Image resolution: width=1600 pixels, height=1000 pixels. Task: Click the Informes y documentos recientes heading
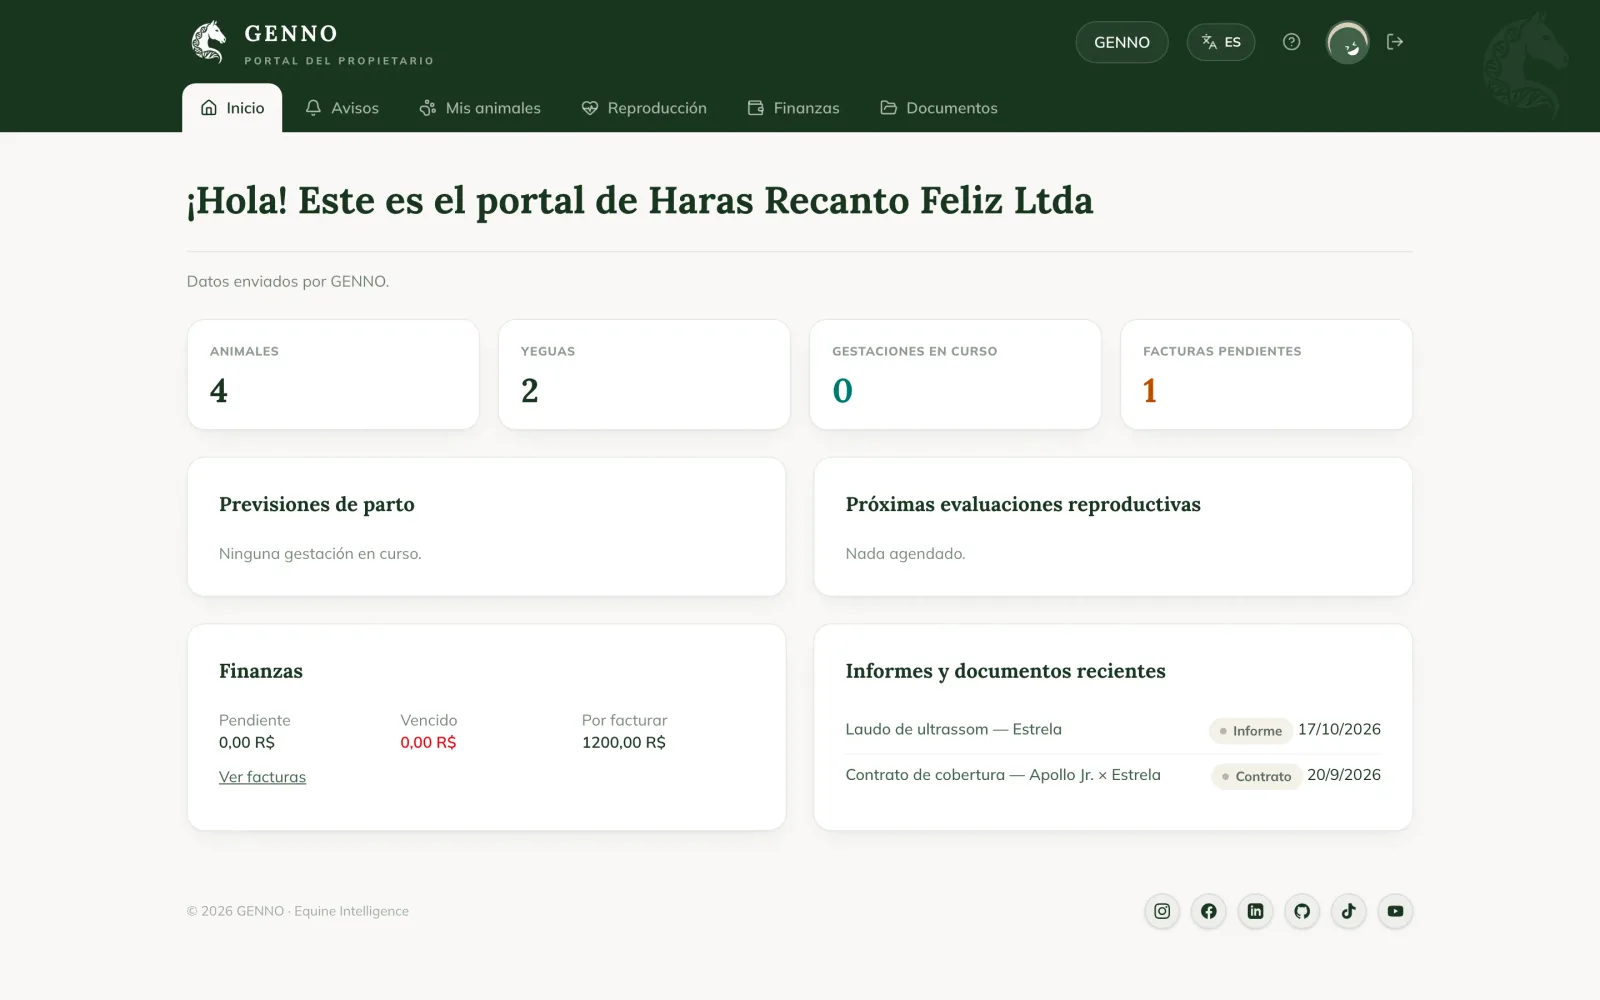coord(1005,671)
